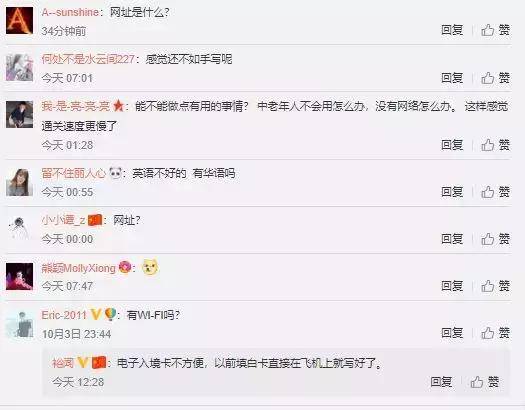Like Eric-2011's 有WI-FI吗 comment
The image size is (525, 410).
point(496,333)
